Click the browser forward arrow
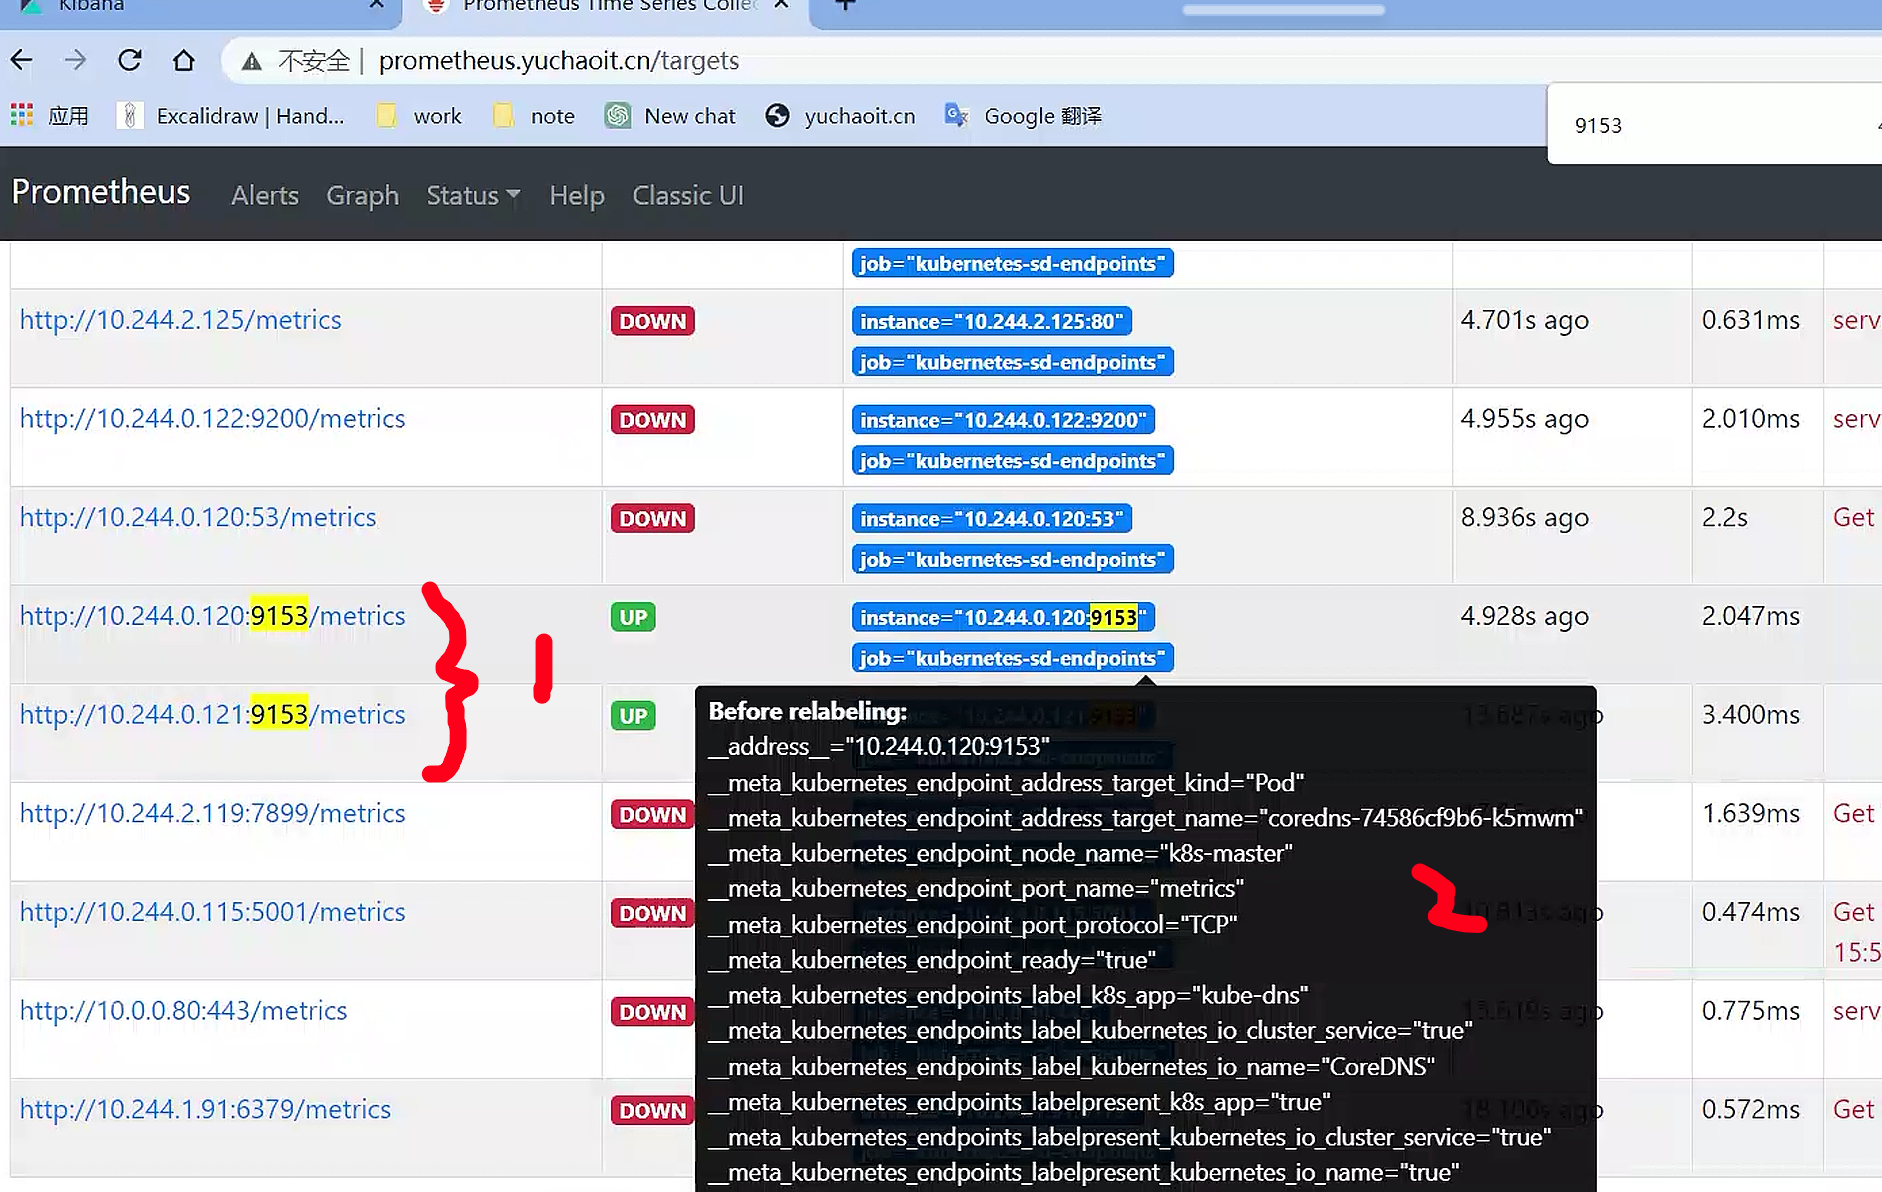This screenshot has width=1882, height=1192. 75,61
